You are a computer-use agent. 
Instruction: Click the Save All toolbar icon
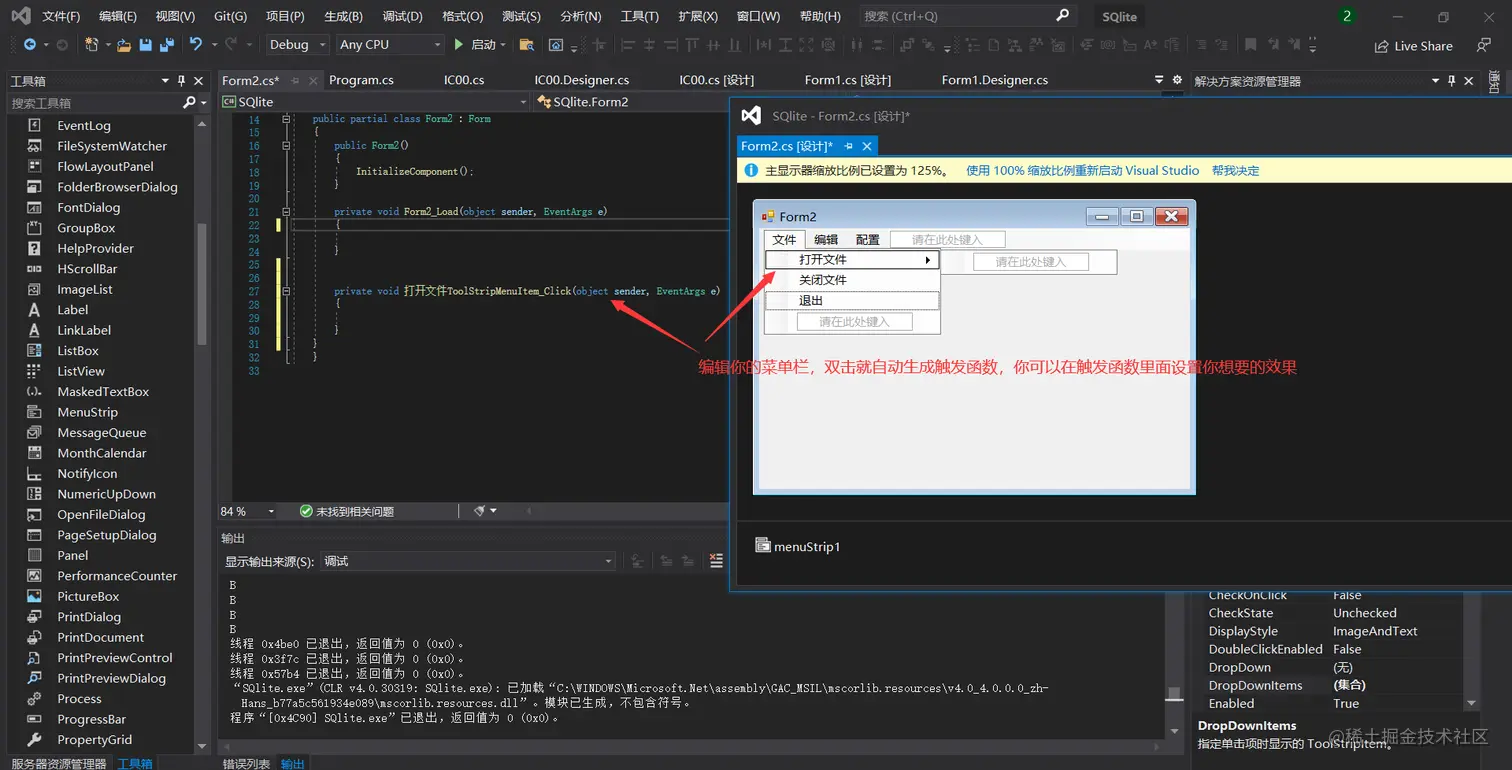coord(166,45)
